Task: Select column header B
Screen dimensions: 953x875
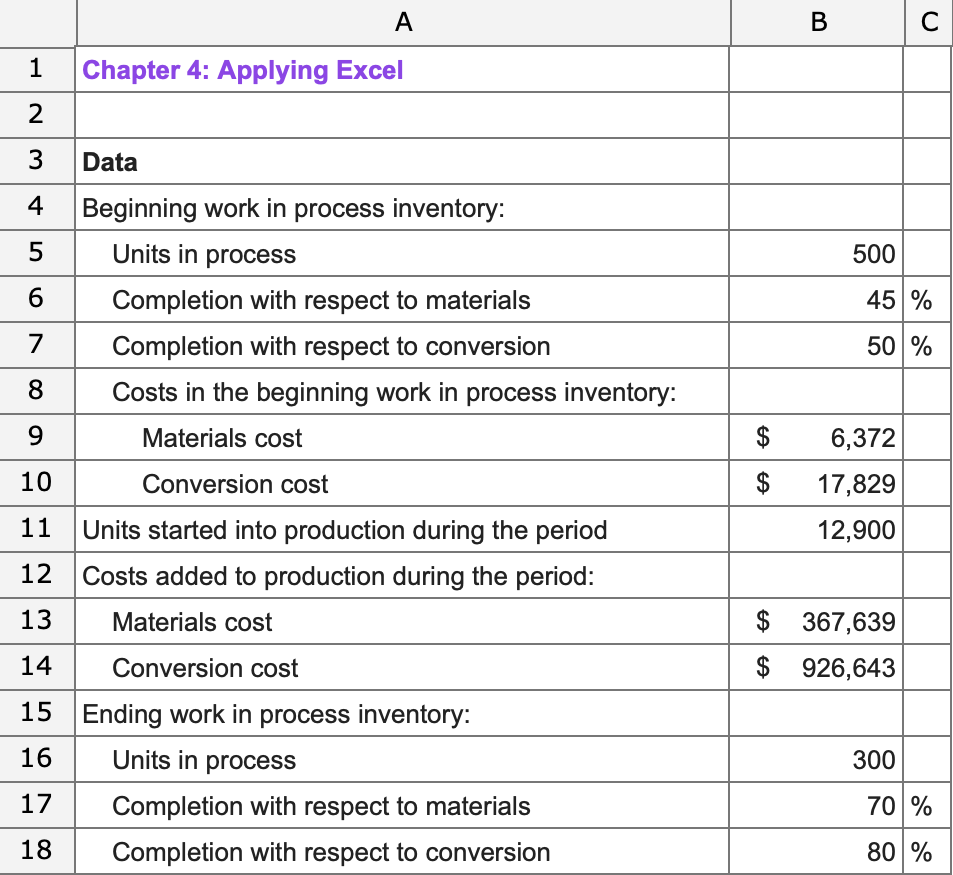Action: pos(817,22)
